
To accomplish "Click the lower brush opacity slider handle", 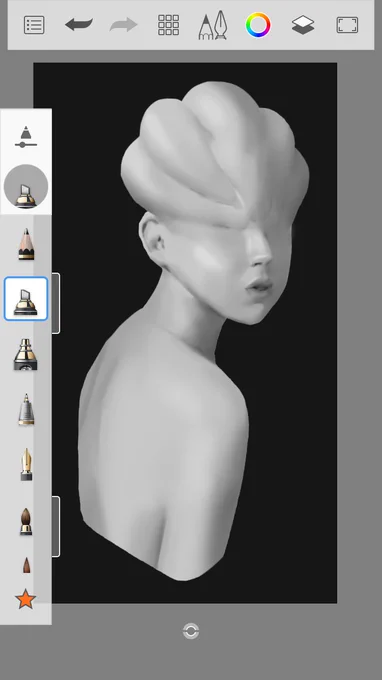I will point(56,526).
